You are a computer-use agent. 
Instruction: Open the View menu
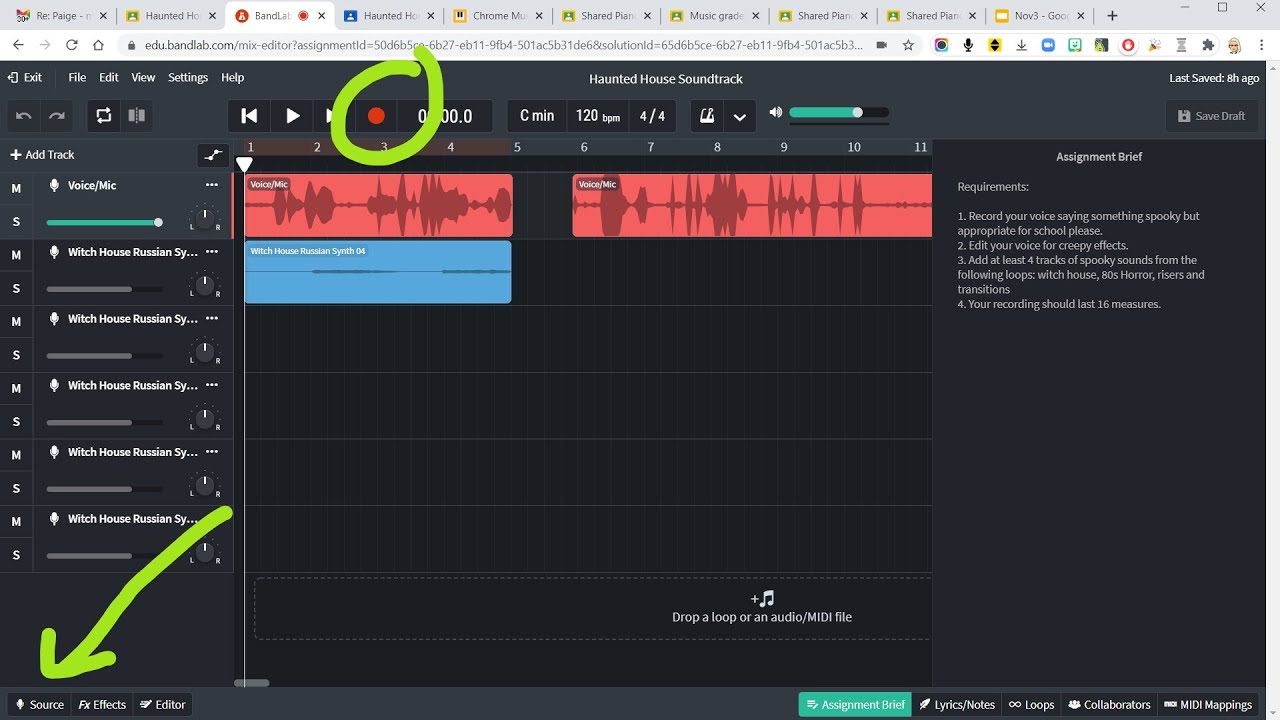point(143,77)
